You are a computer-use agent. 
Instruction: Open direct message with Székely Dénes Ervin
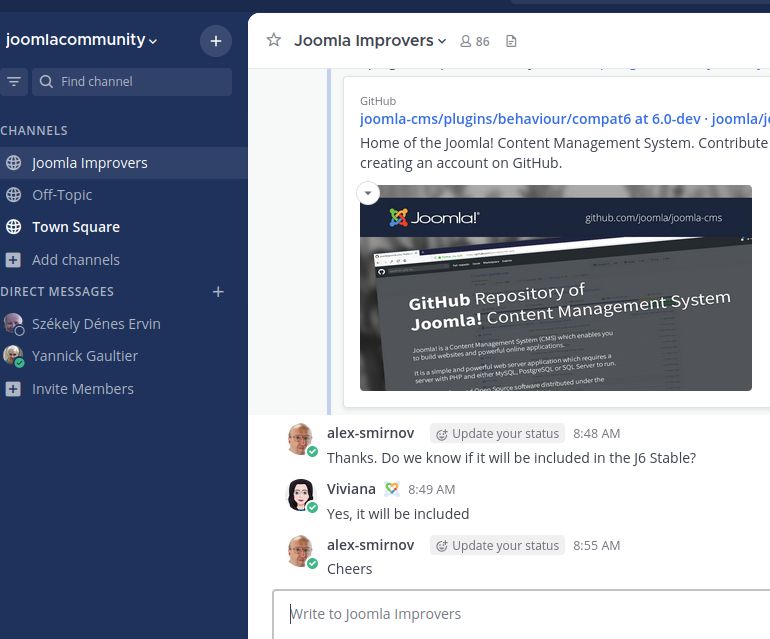pyautogui.click(x=124, y=324)
